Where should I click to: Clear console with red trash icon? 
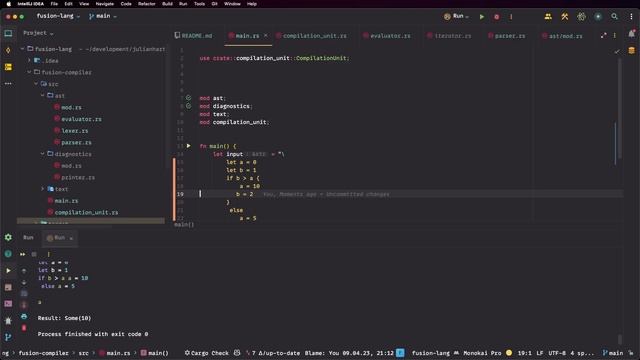[24, 328]
